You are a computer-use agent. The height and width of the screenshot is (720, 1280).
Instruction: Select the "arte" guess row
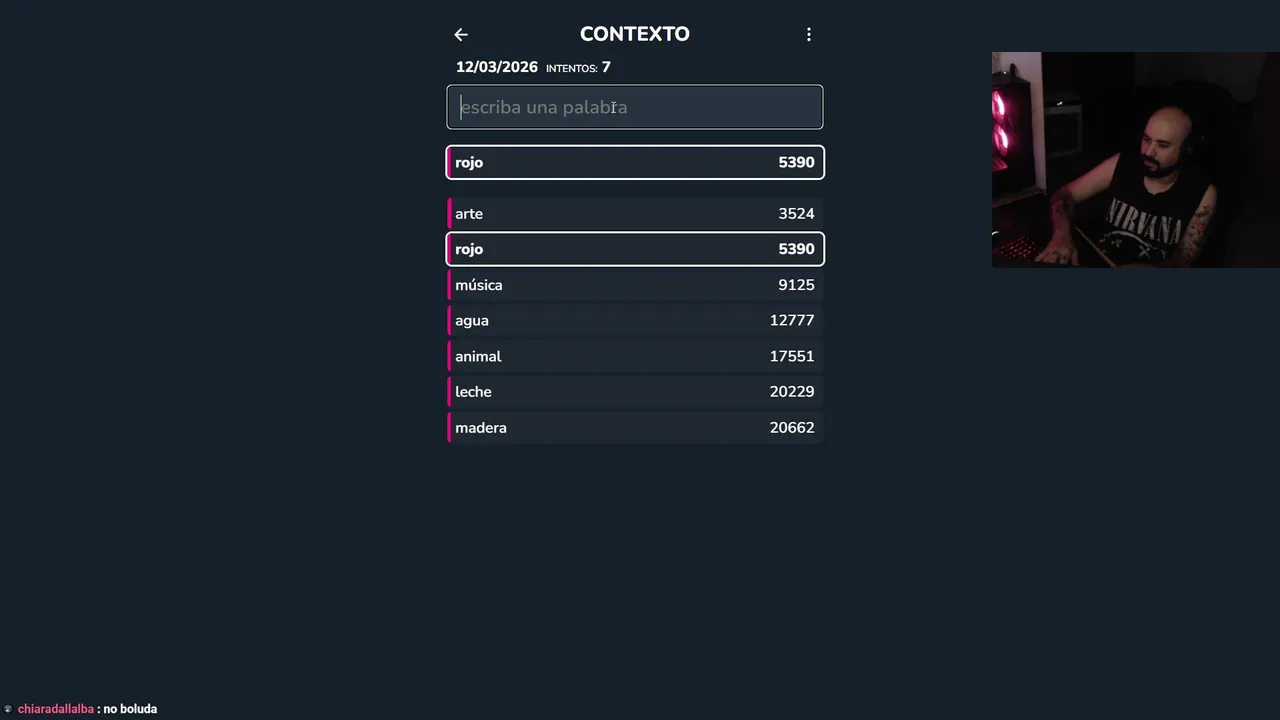click(x=635, y=214)
